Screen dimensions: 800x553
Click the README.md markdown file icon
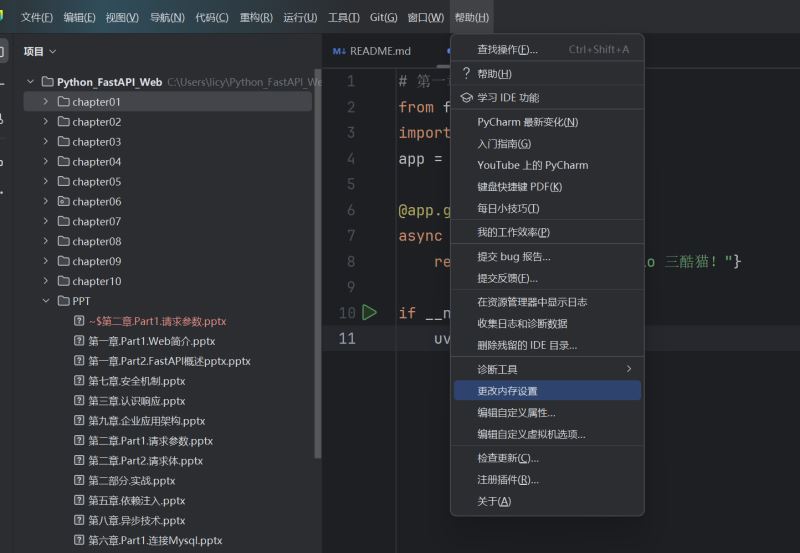[339, 51]
